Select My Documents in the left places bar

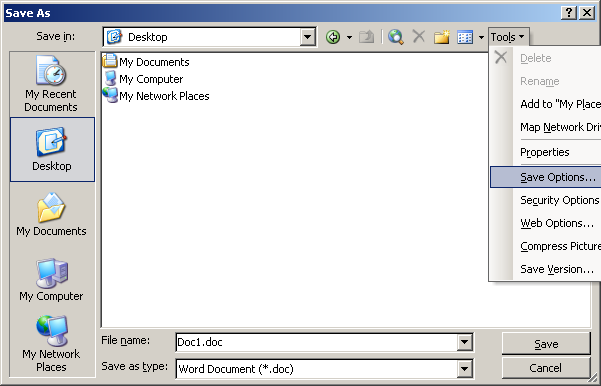tap(51, 215)
